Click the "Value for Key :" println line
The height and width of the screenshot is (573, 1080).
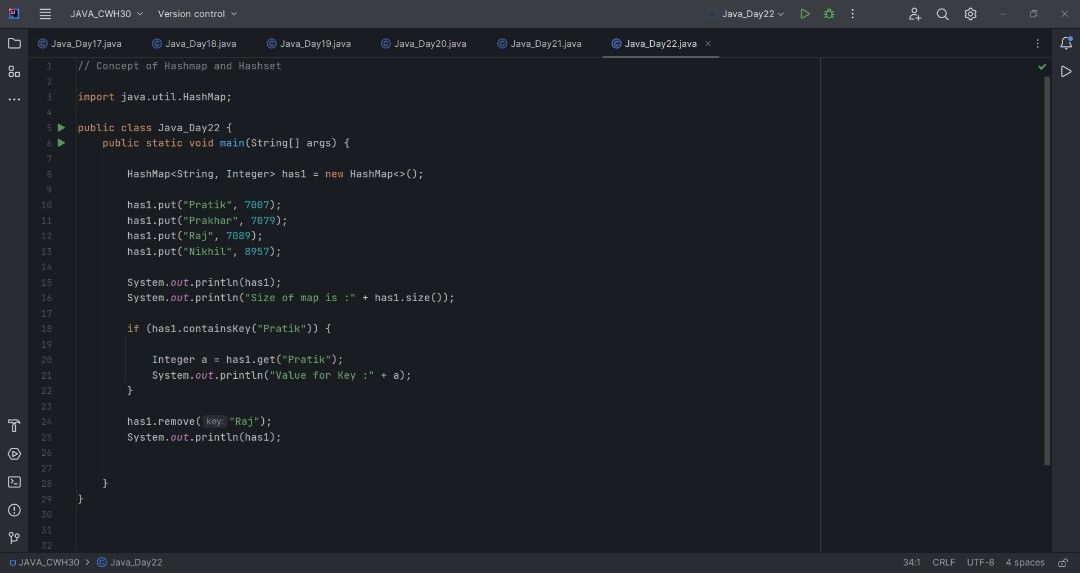pos(281,375)
